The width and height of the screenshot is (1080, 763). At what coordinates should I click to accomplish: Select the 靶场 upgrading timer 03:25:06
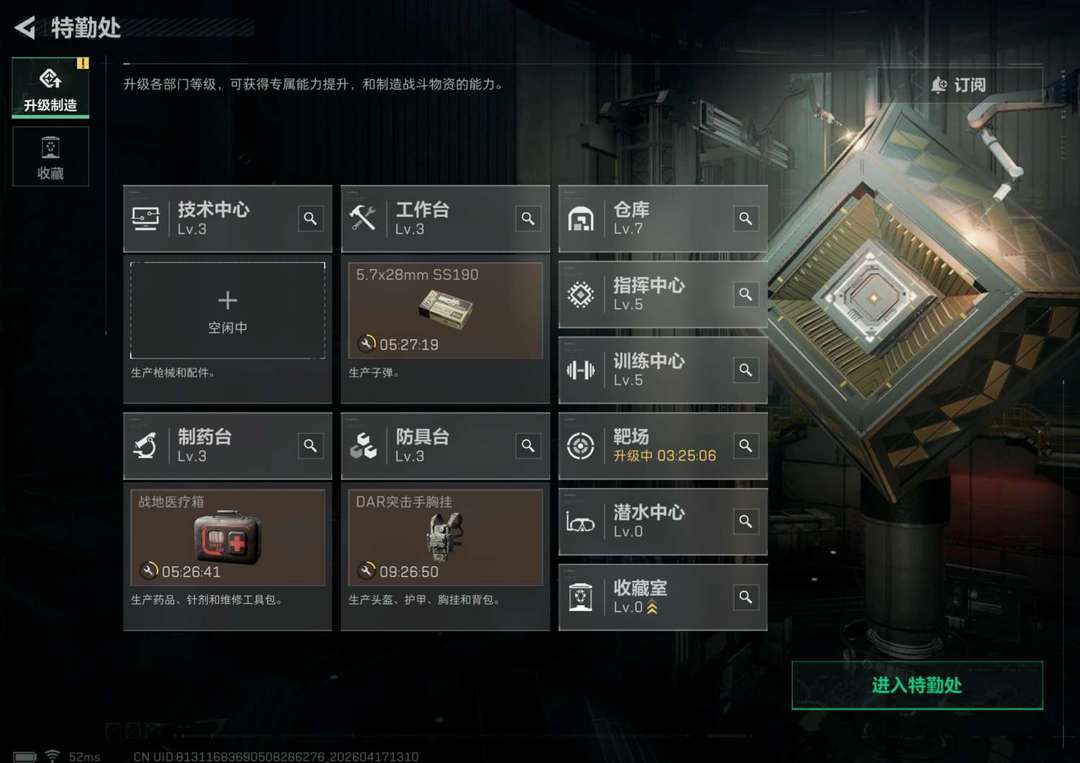point(686,456)
